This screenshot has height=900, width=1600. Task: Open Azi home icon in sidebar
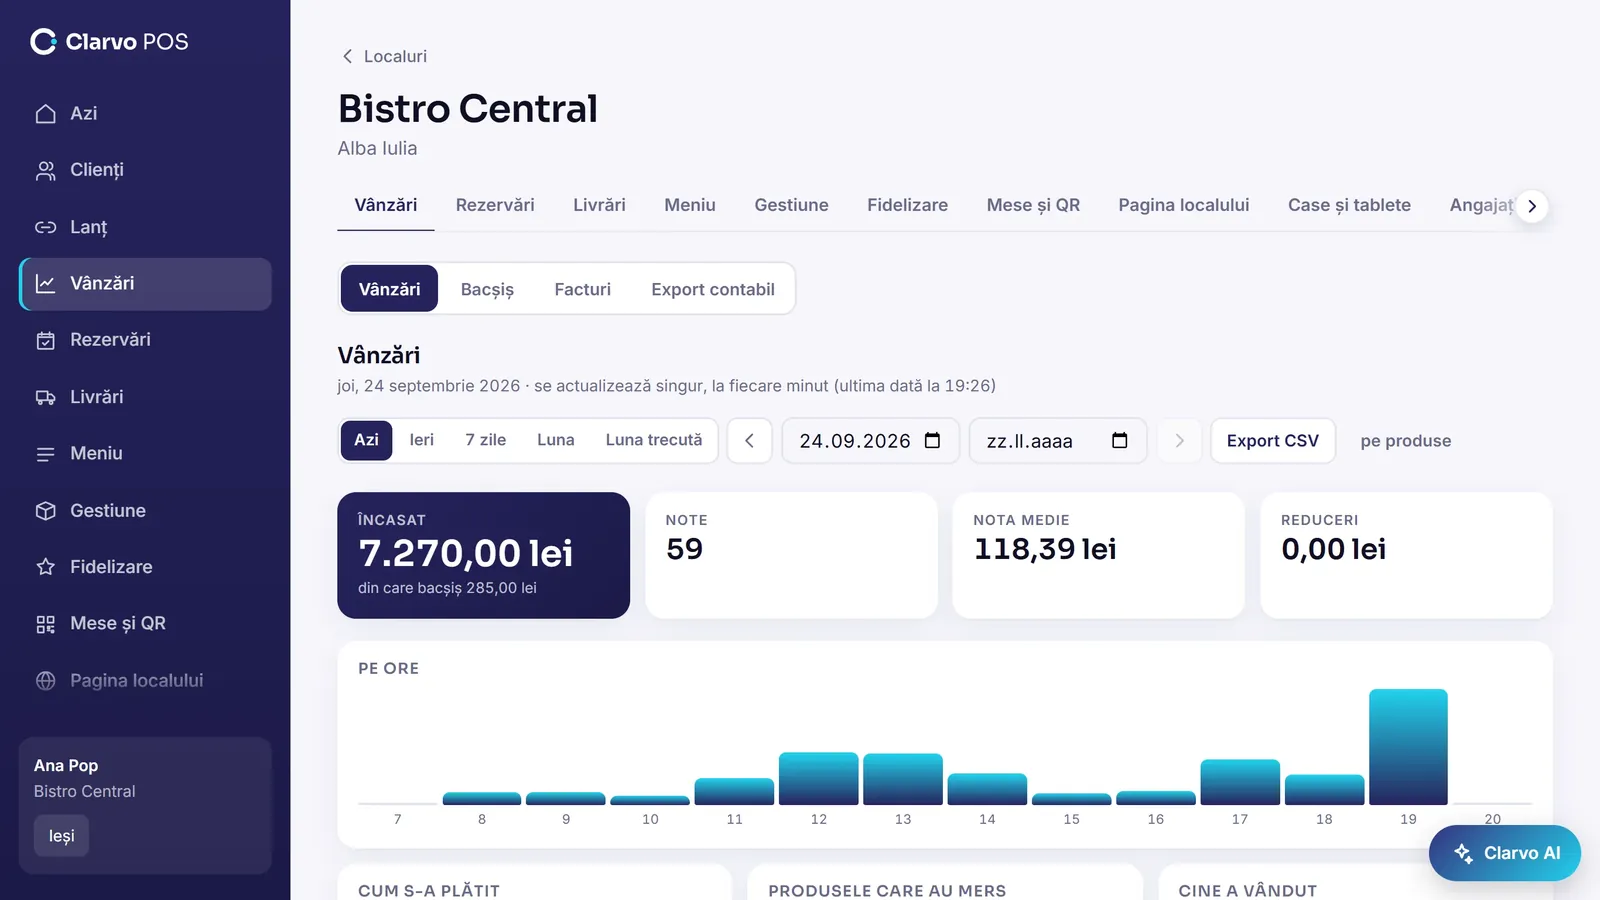point(45,114)
